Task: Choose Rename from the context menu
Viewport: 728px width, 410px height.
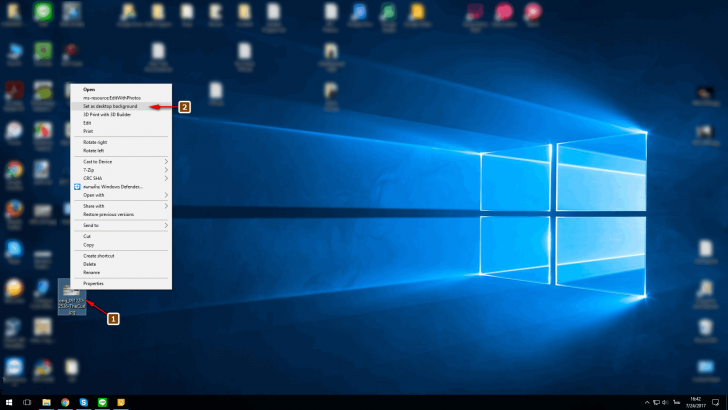Action: (121, 273)
